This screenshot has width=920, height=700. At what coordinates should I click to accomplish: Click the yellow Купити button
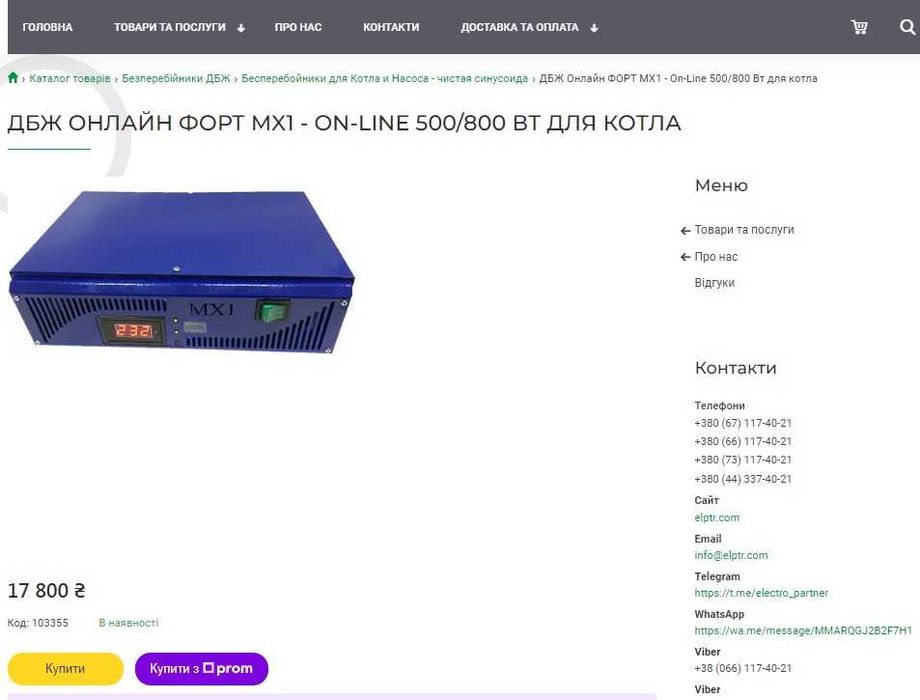(x=65, y=668)
